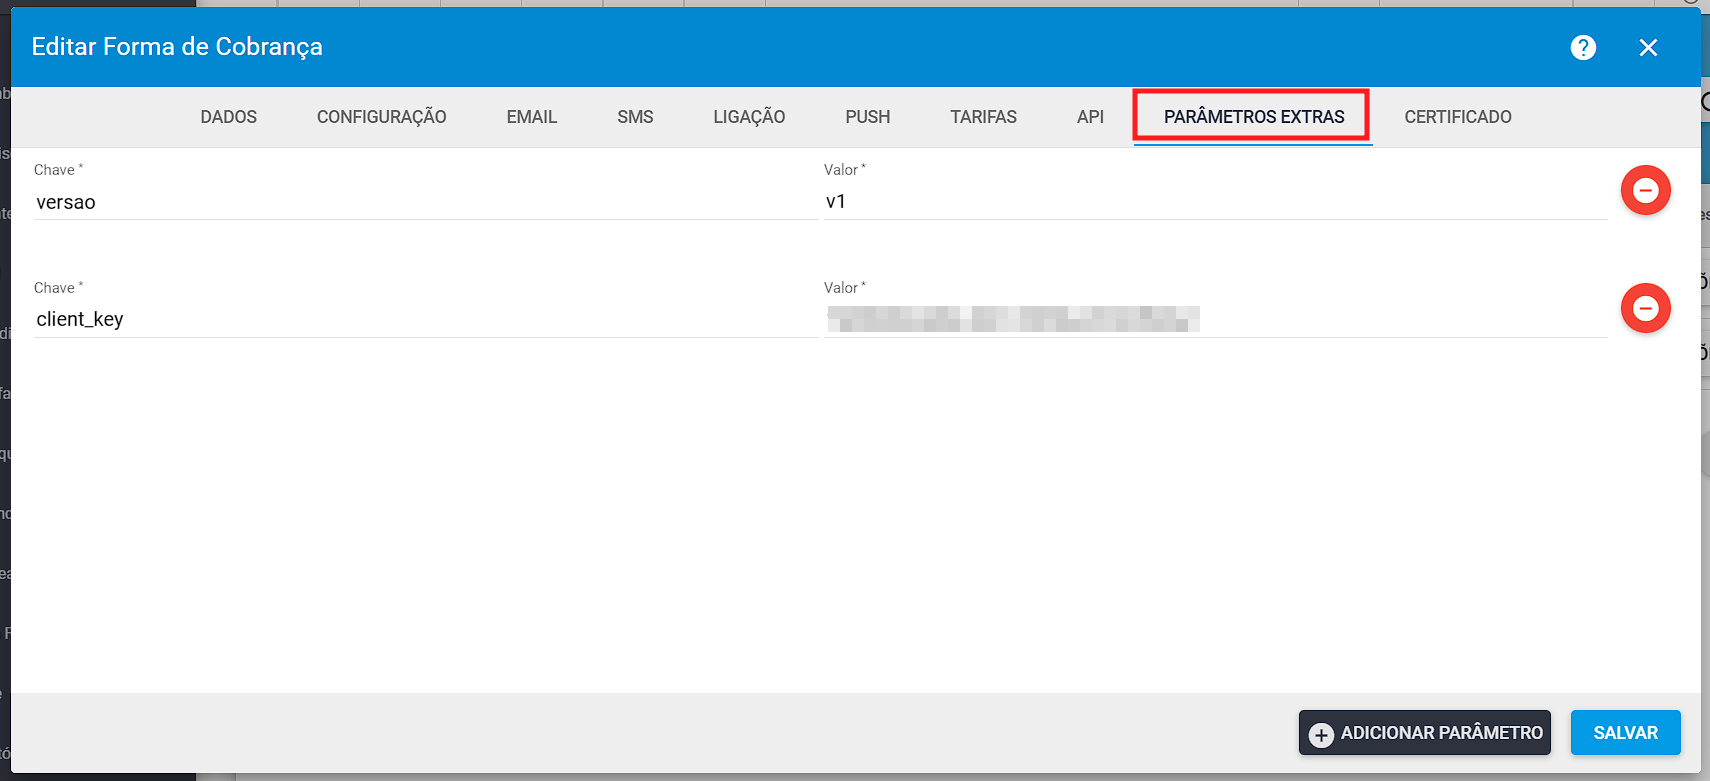The height and width of the screenshot is (781, 1710).
Task: Click the PARÂMETROS EXTRAS tab
Action: point(1253,117)
